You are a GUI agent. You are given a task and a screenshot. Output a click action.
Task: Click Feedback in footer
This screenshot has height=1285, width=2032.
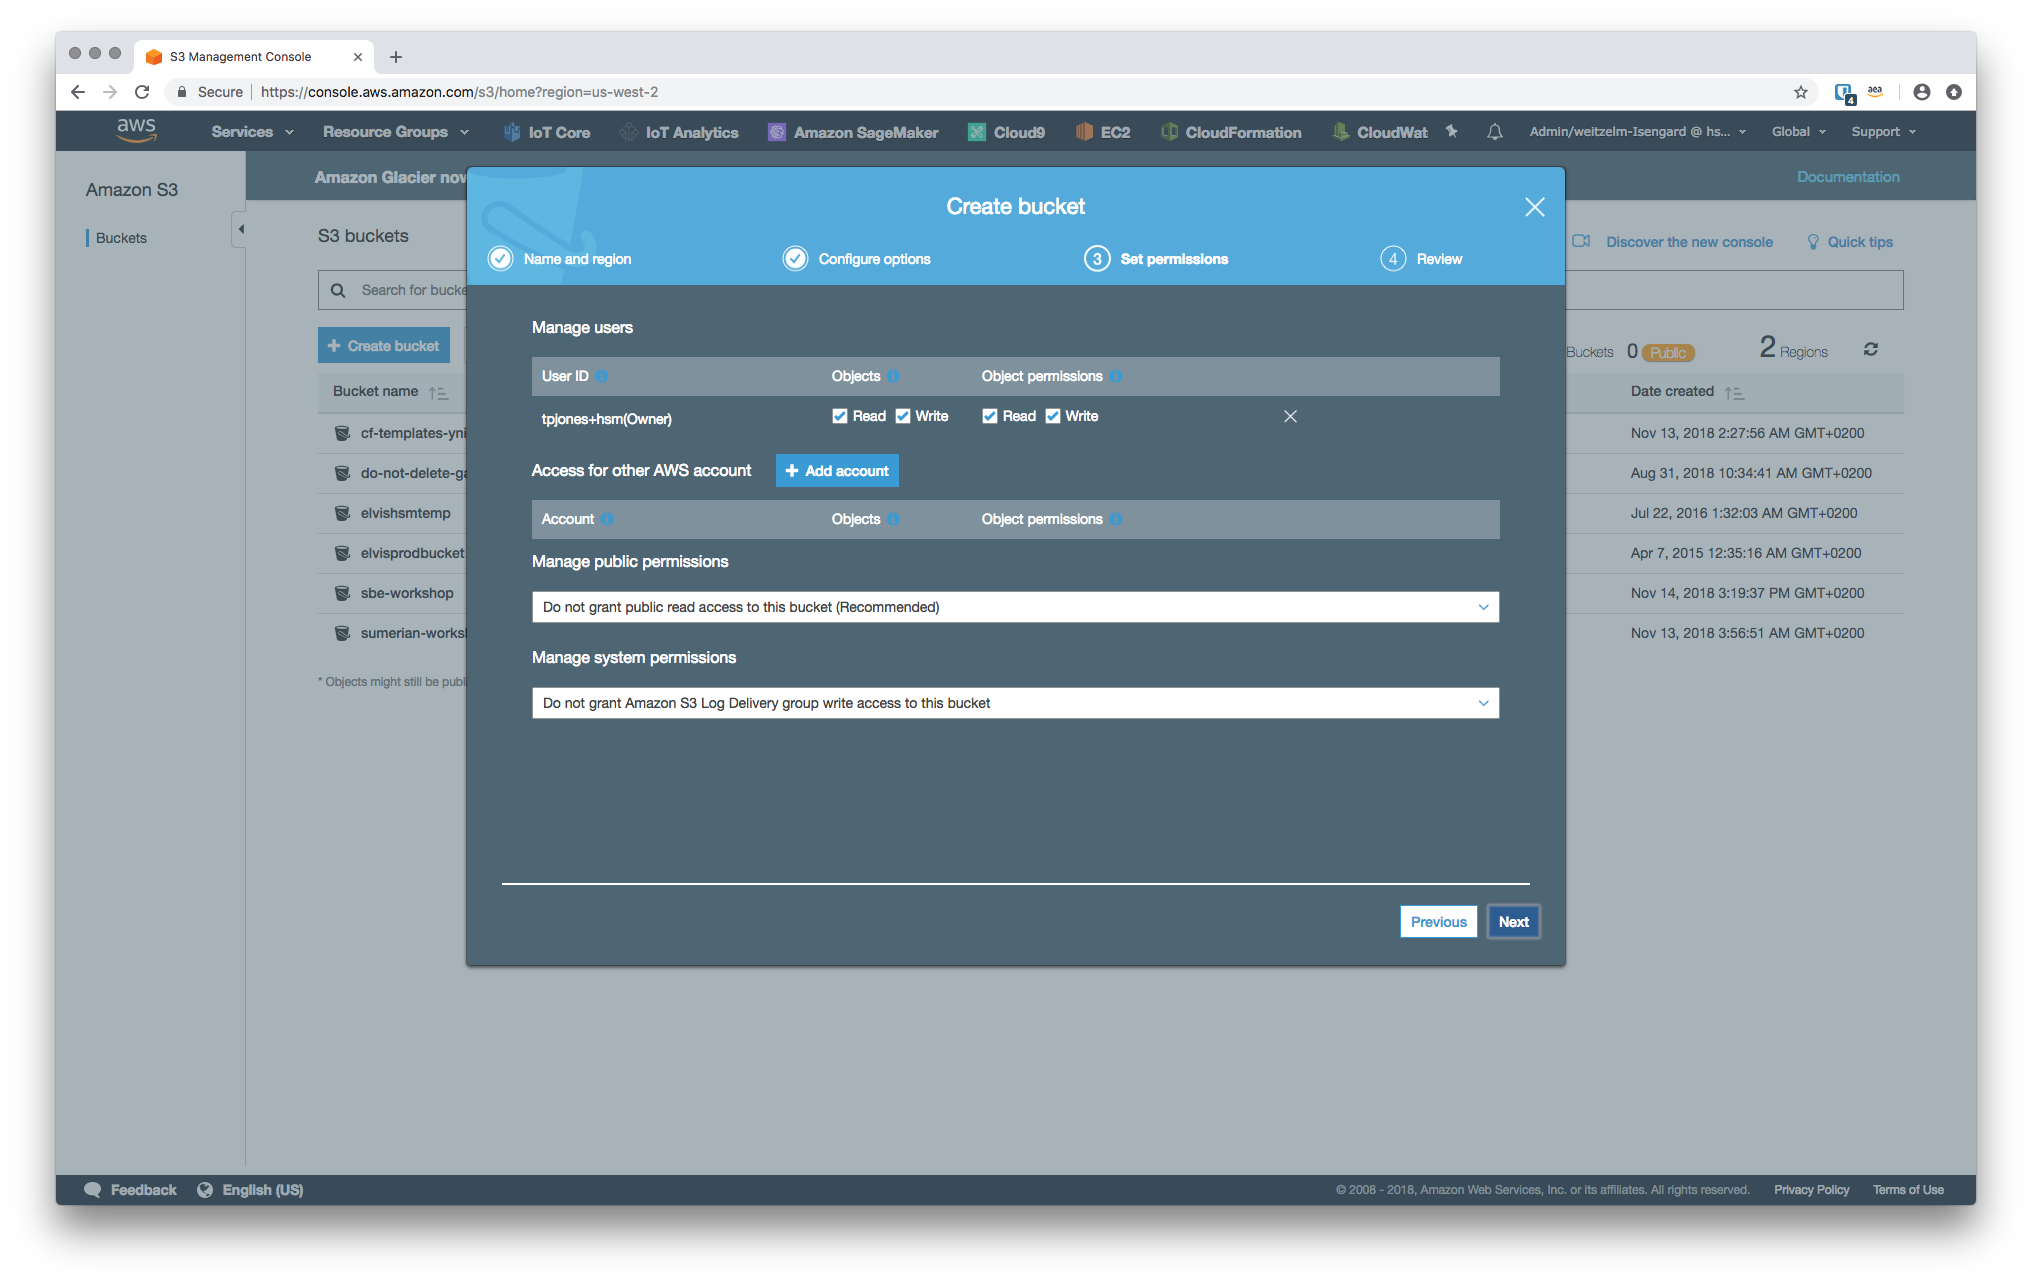[x=131, y=1190]
